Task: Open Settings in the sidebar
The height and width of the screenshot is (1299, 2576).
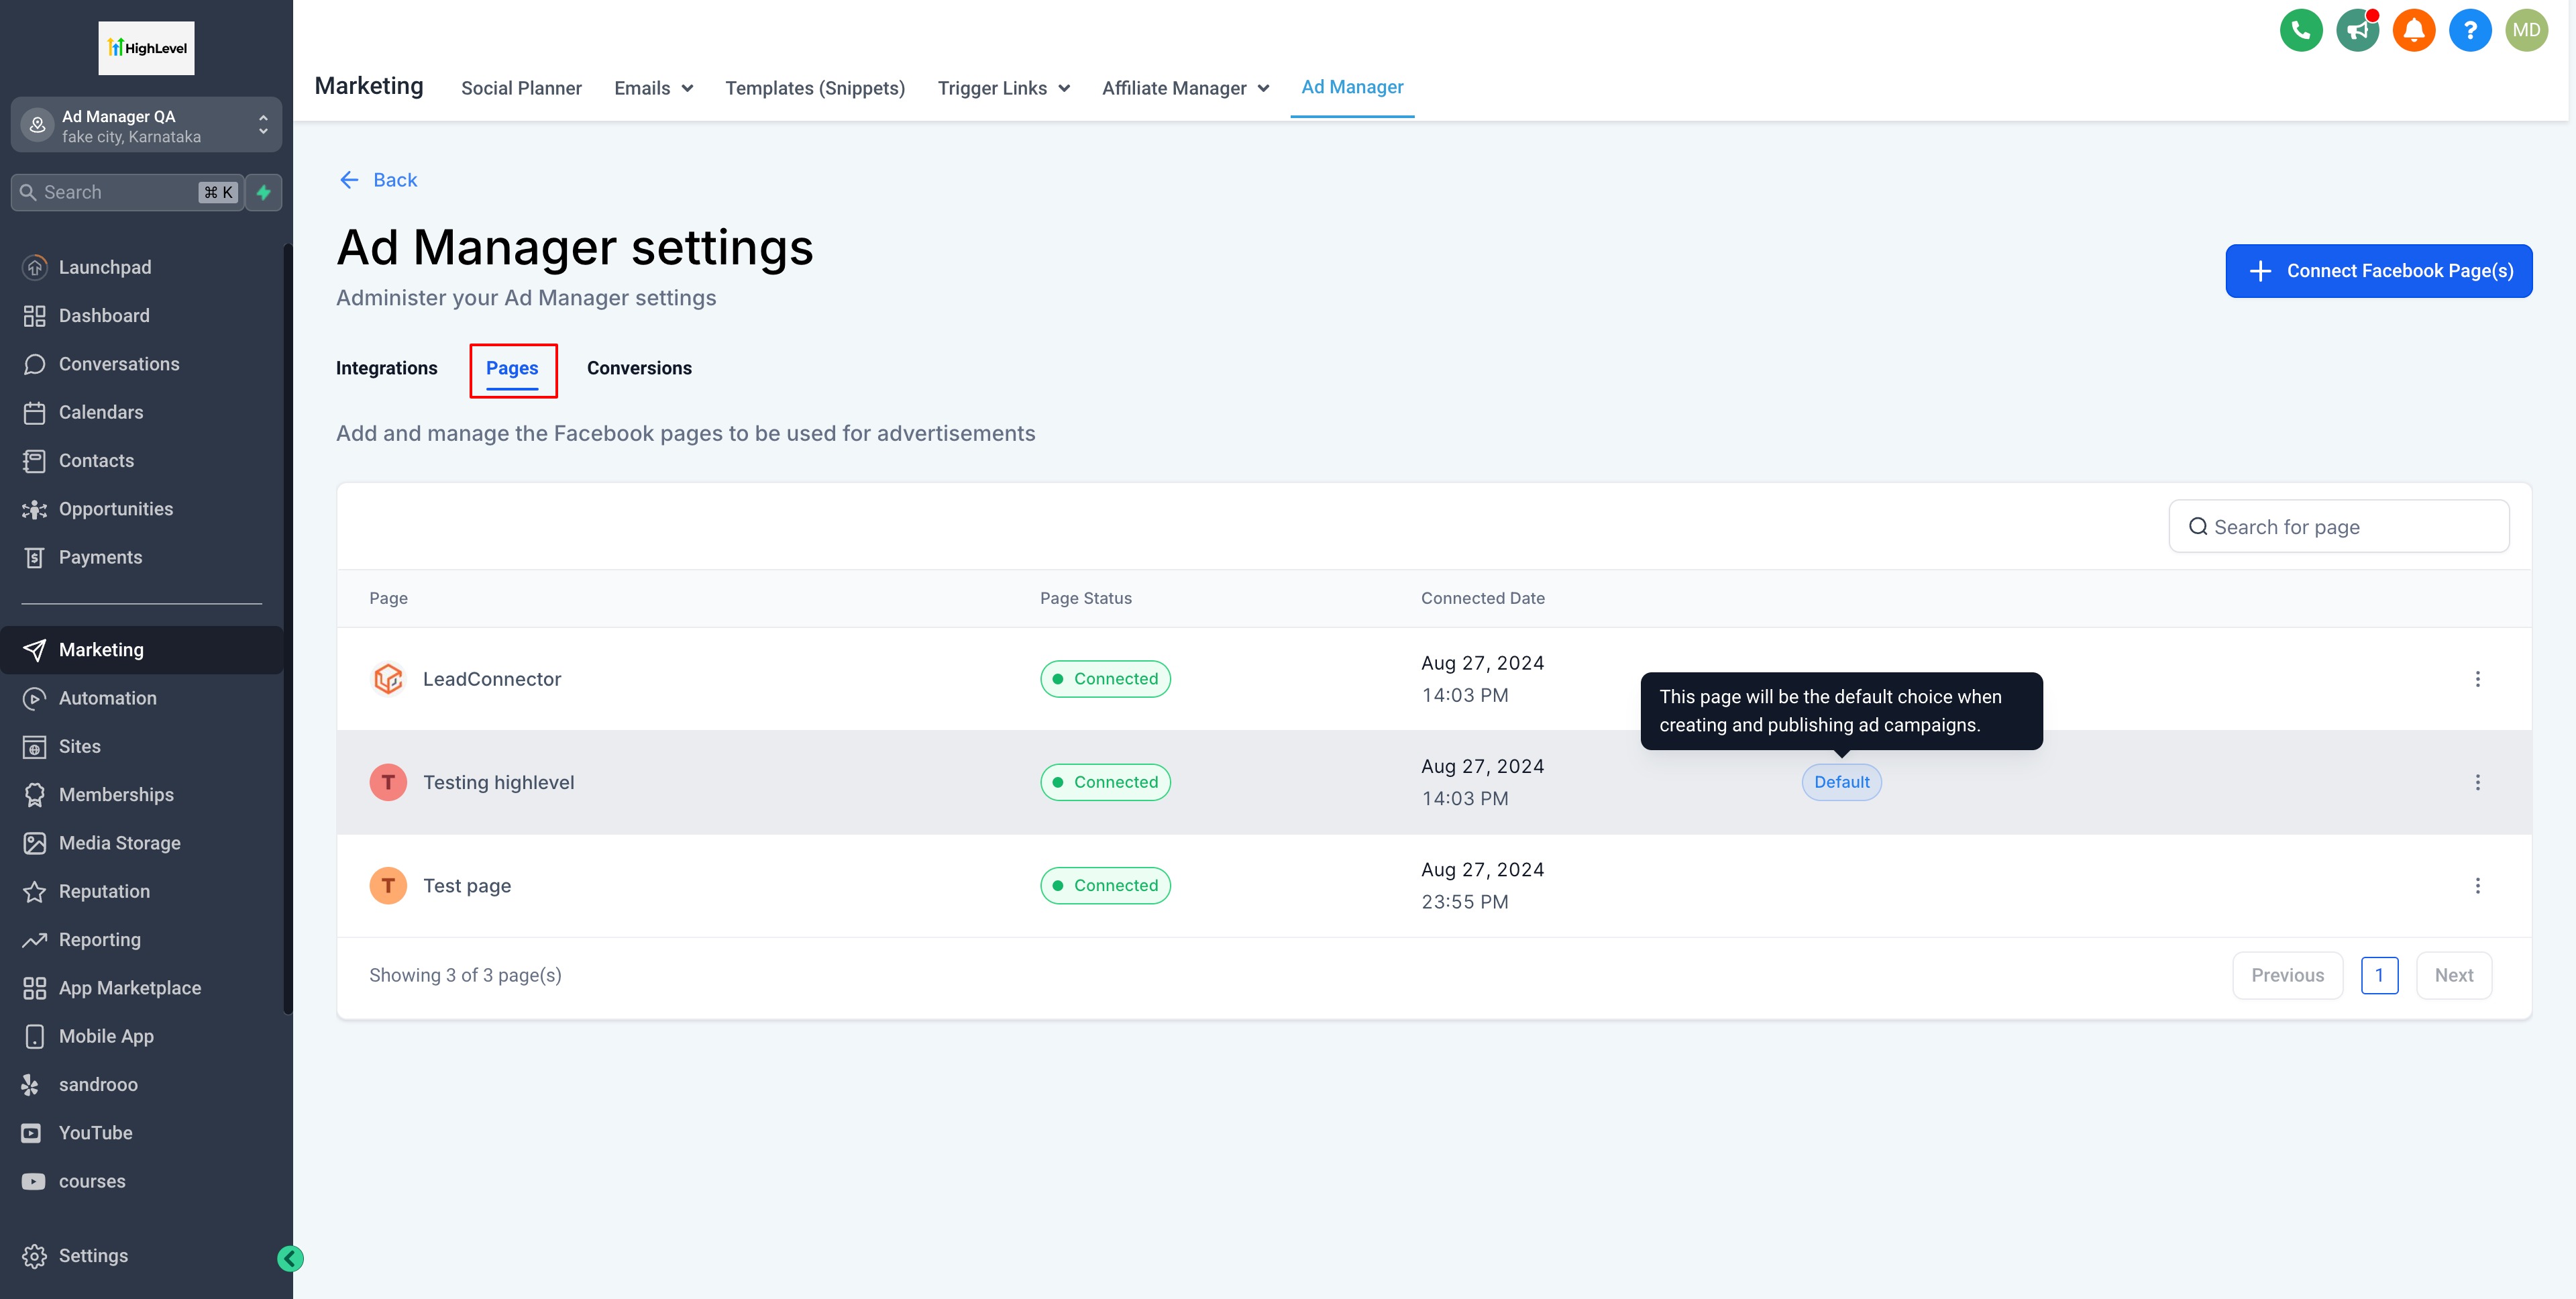Action: point(92,1255)
